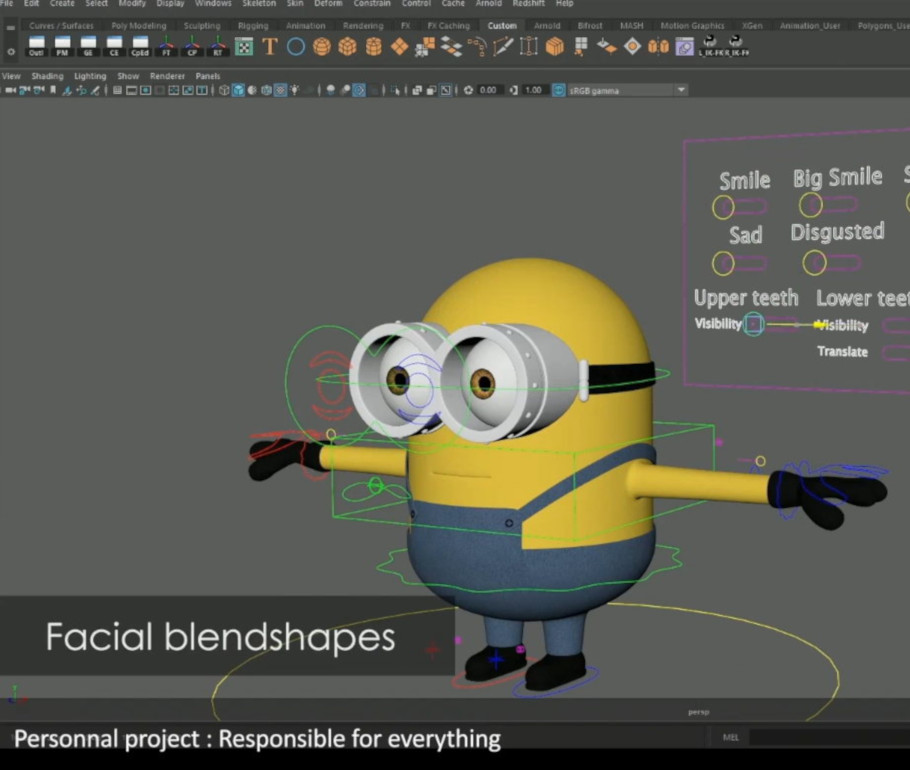
Task: Open the GE Graph Editor shelf button
Action: coord(88,46)
